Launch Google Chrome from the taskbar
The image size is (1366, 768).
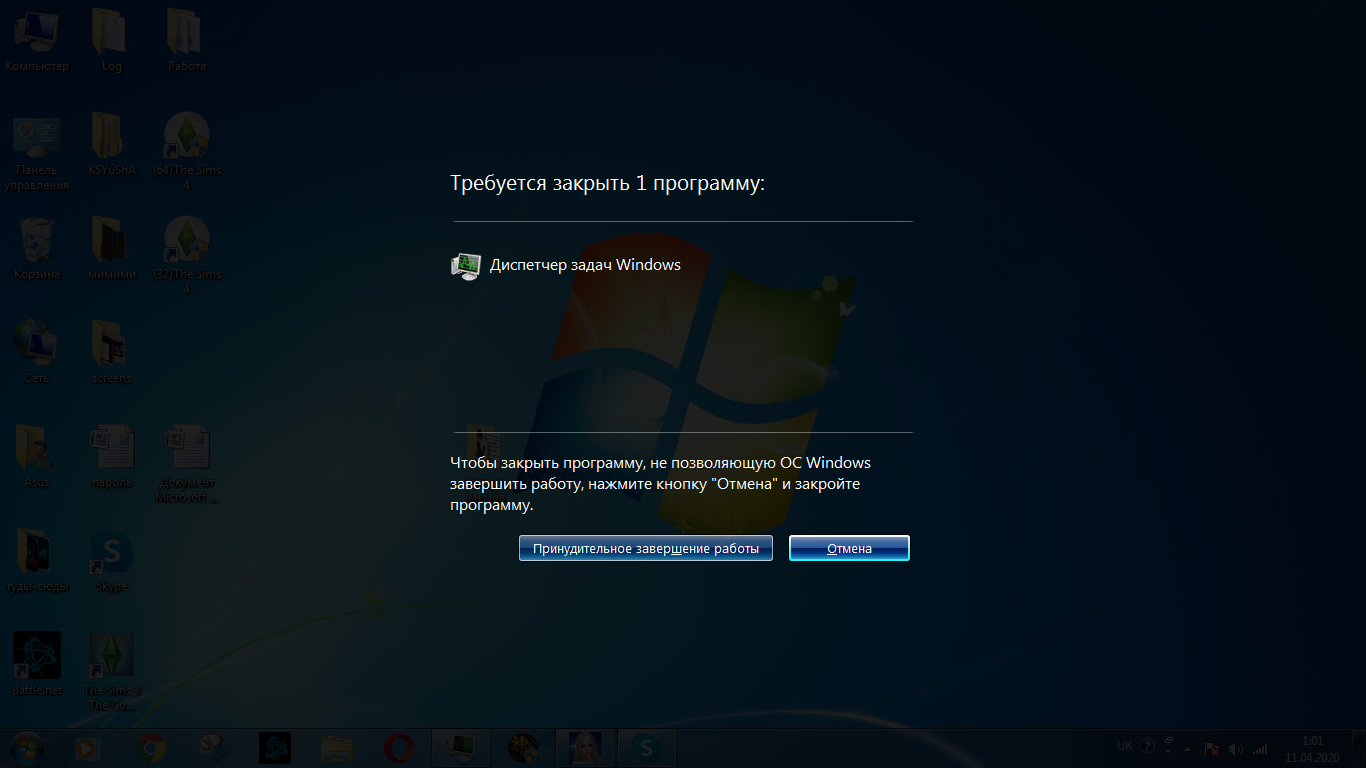coord(152,748)
